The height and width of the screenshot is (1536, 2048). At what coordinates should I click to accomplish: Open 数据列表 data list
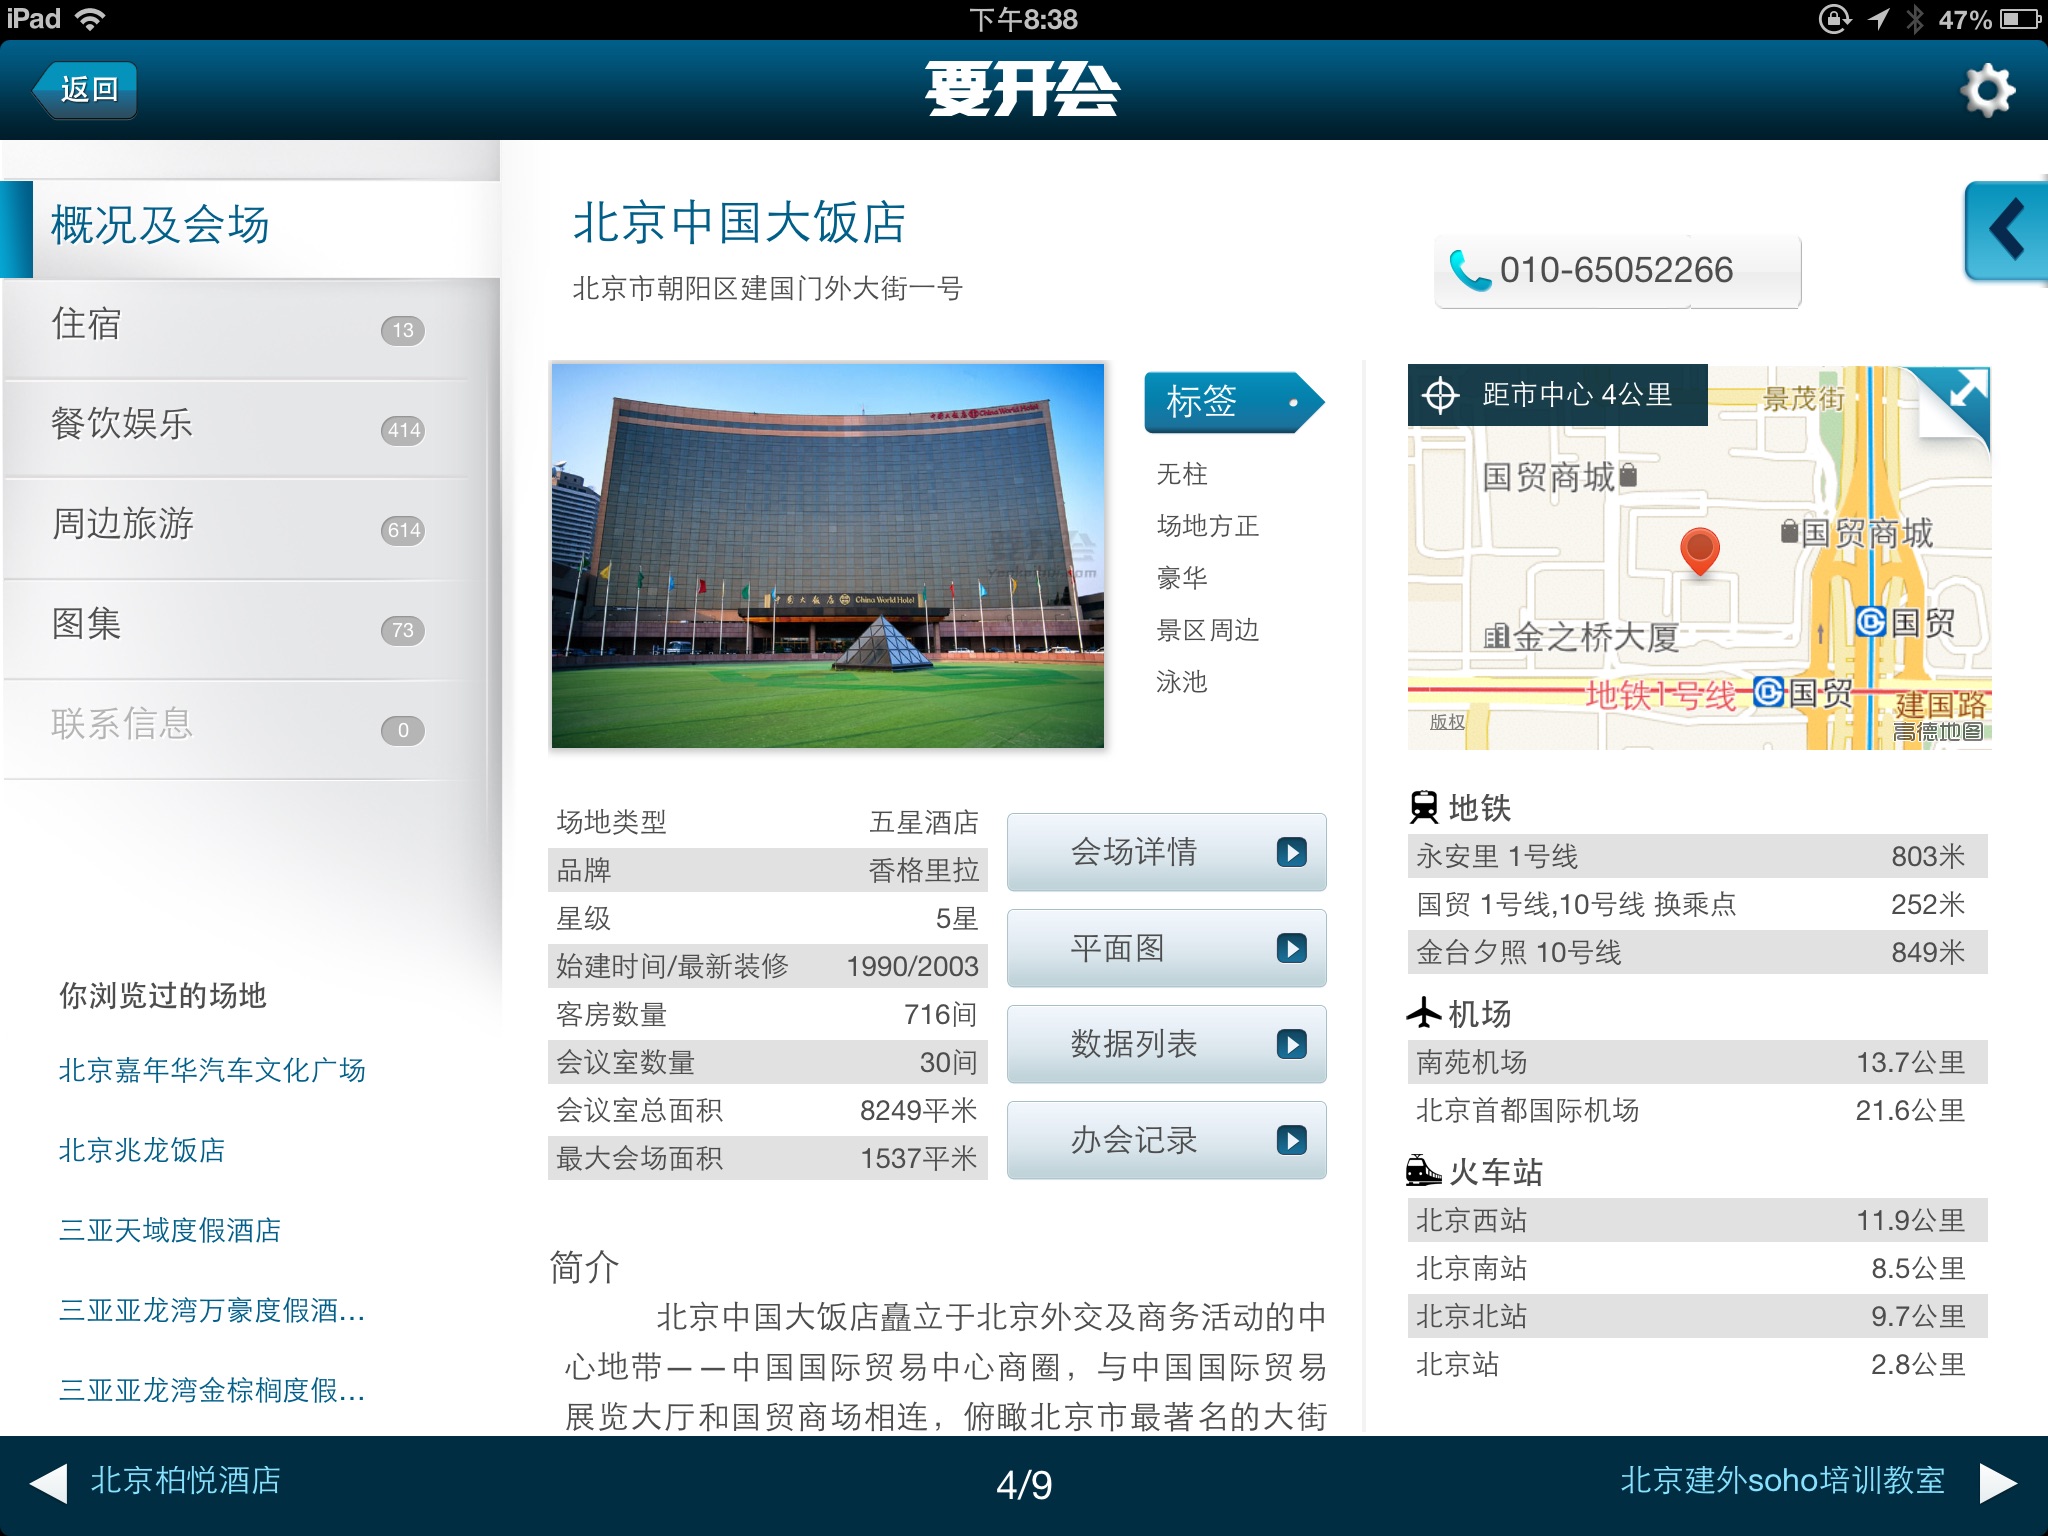point(1166,1044)
